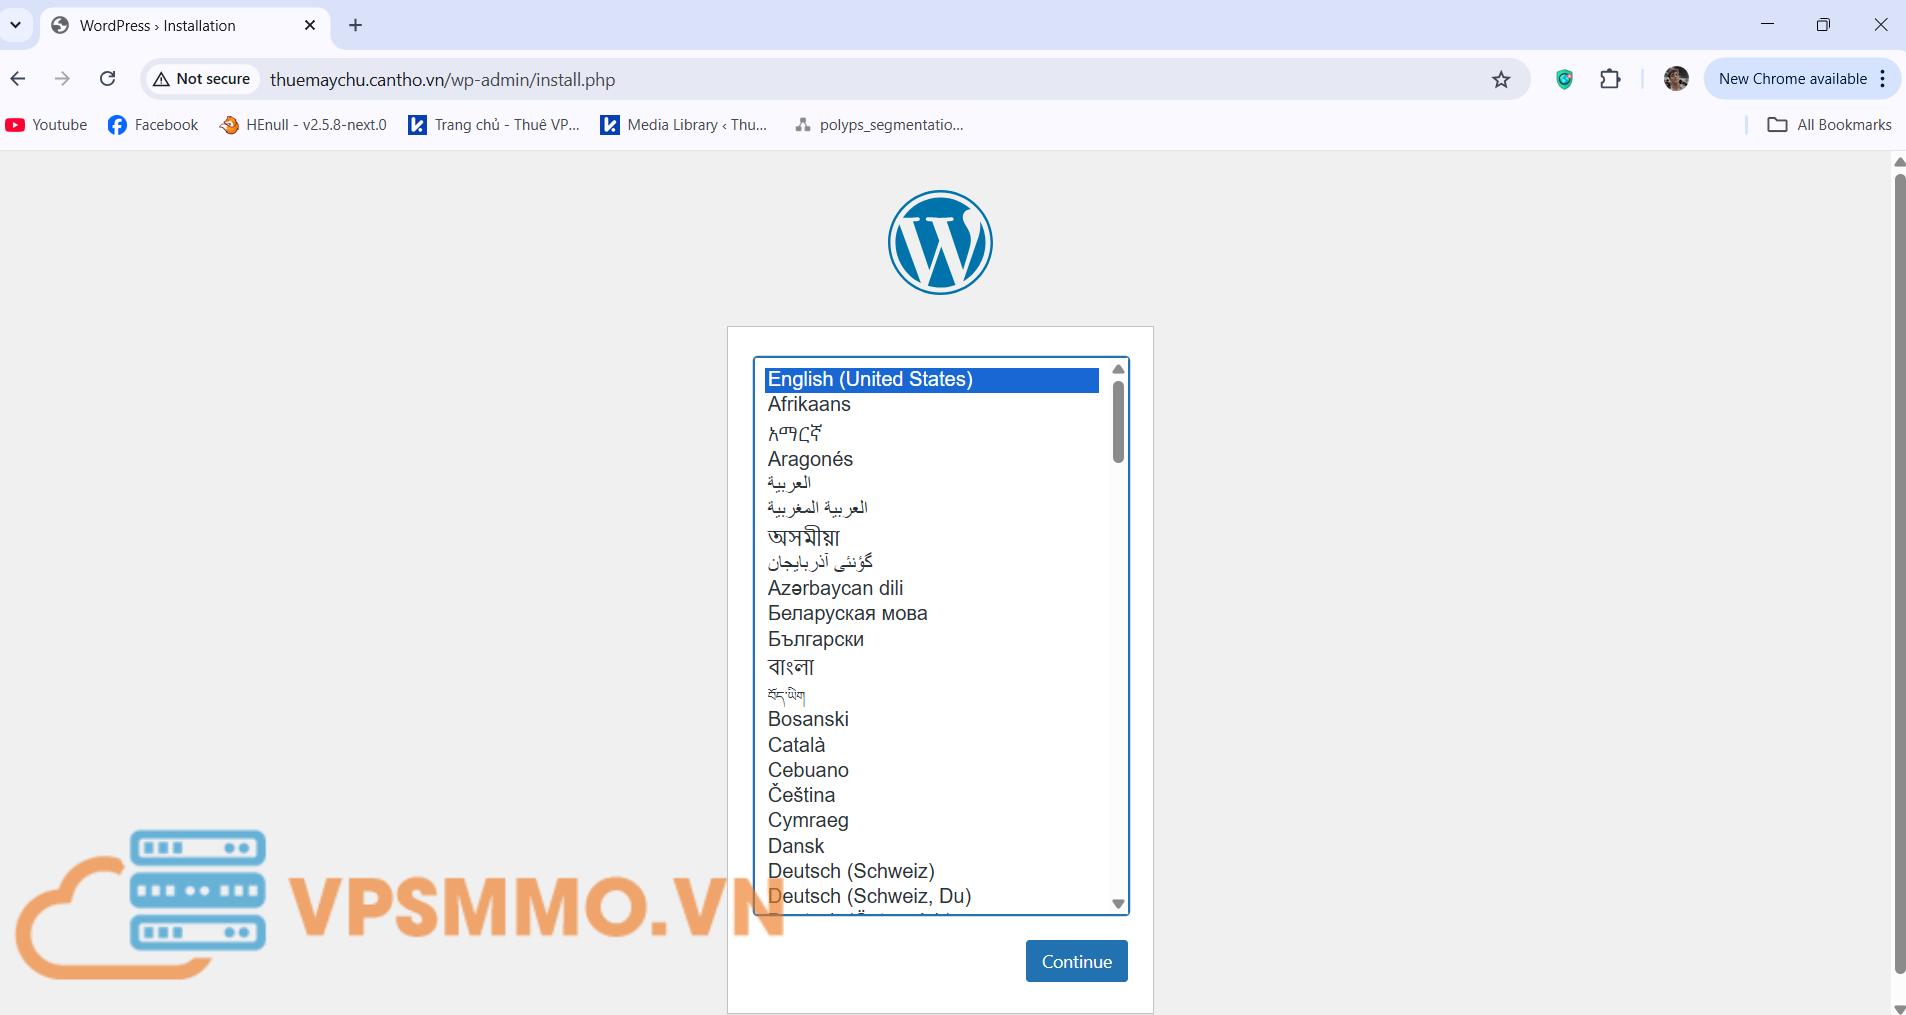Image resolution: width=1906 pixels, height=1015 pixels.
Task: Select Afrikaans in the language list
Action: point(809,405)
